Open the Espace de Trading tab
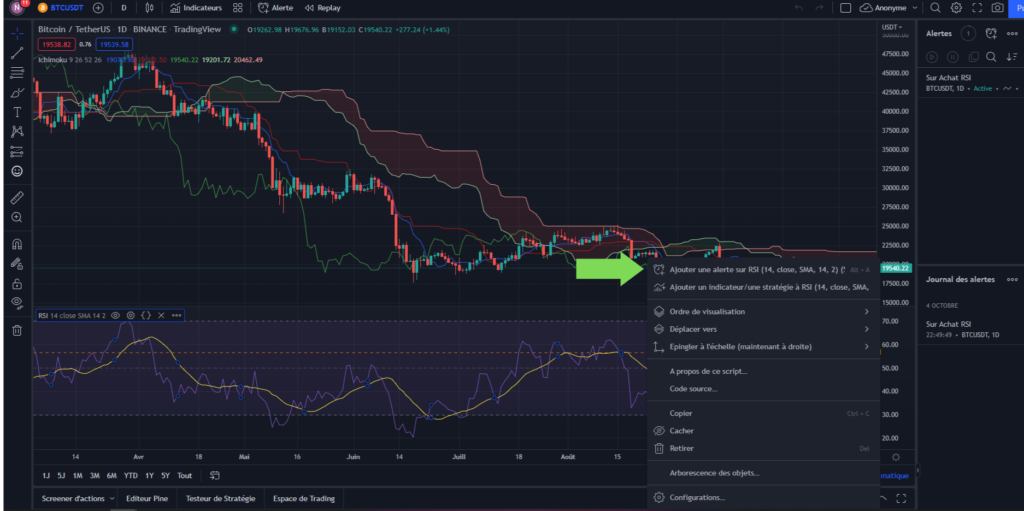The height and width of the screenshot is (511, 1024). (304, 499)
